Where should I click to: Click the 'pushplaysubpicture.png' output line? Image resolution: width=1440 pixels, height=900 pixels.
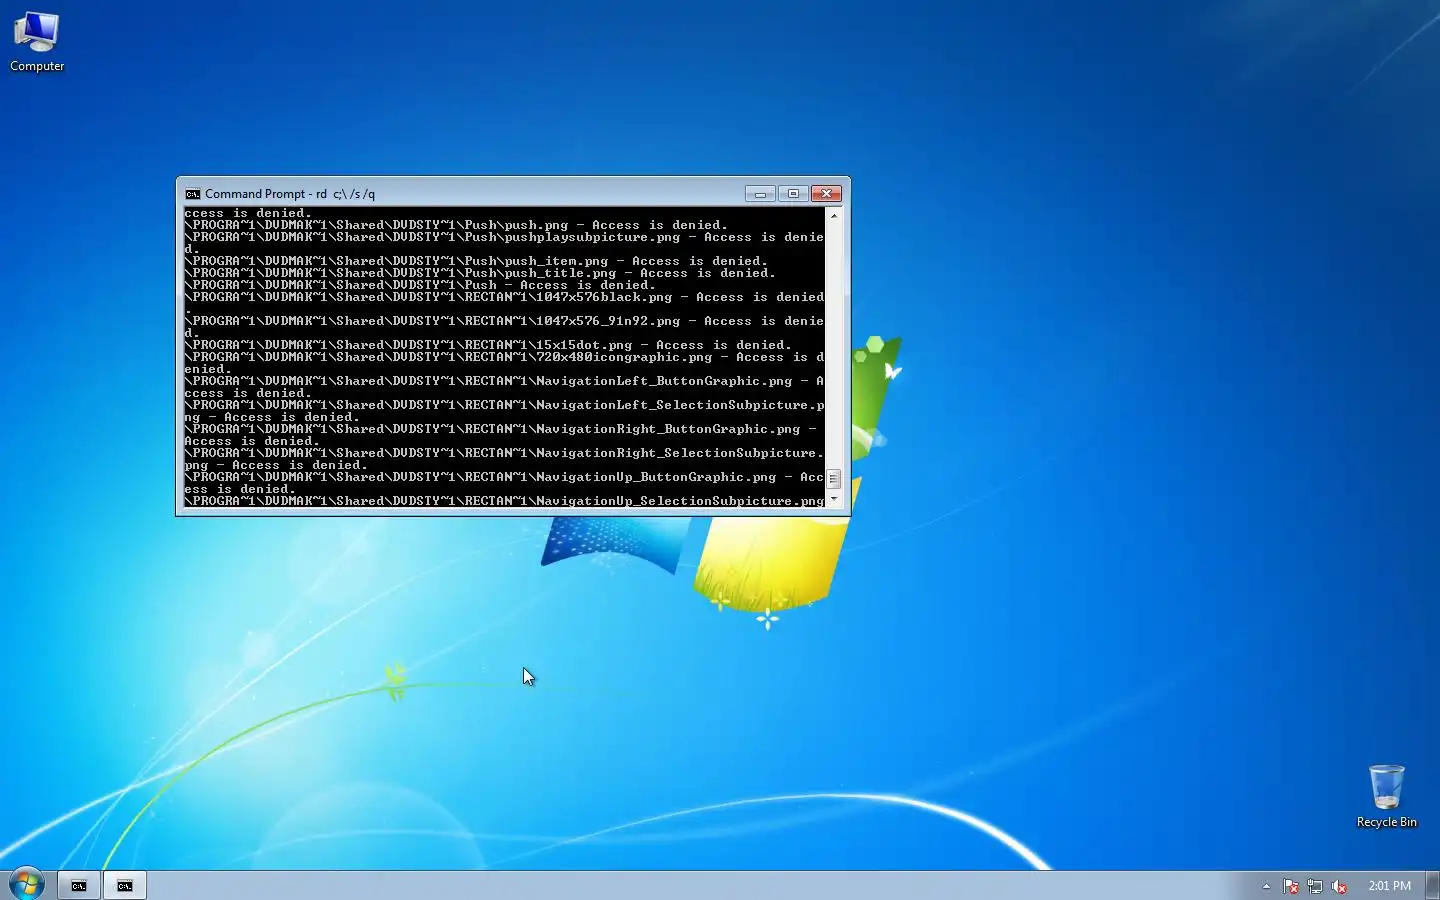click(x=504, y=237)
